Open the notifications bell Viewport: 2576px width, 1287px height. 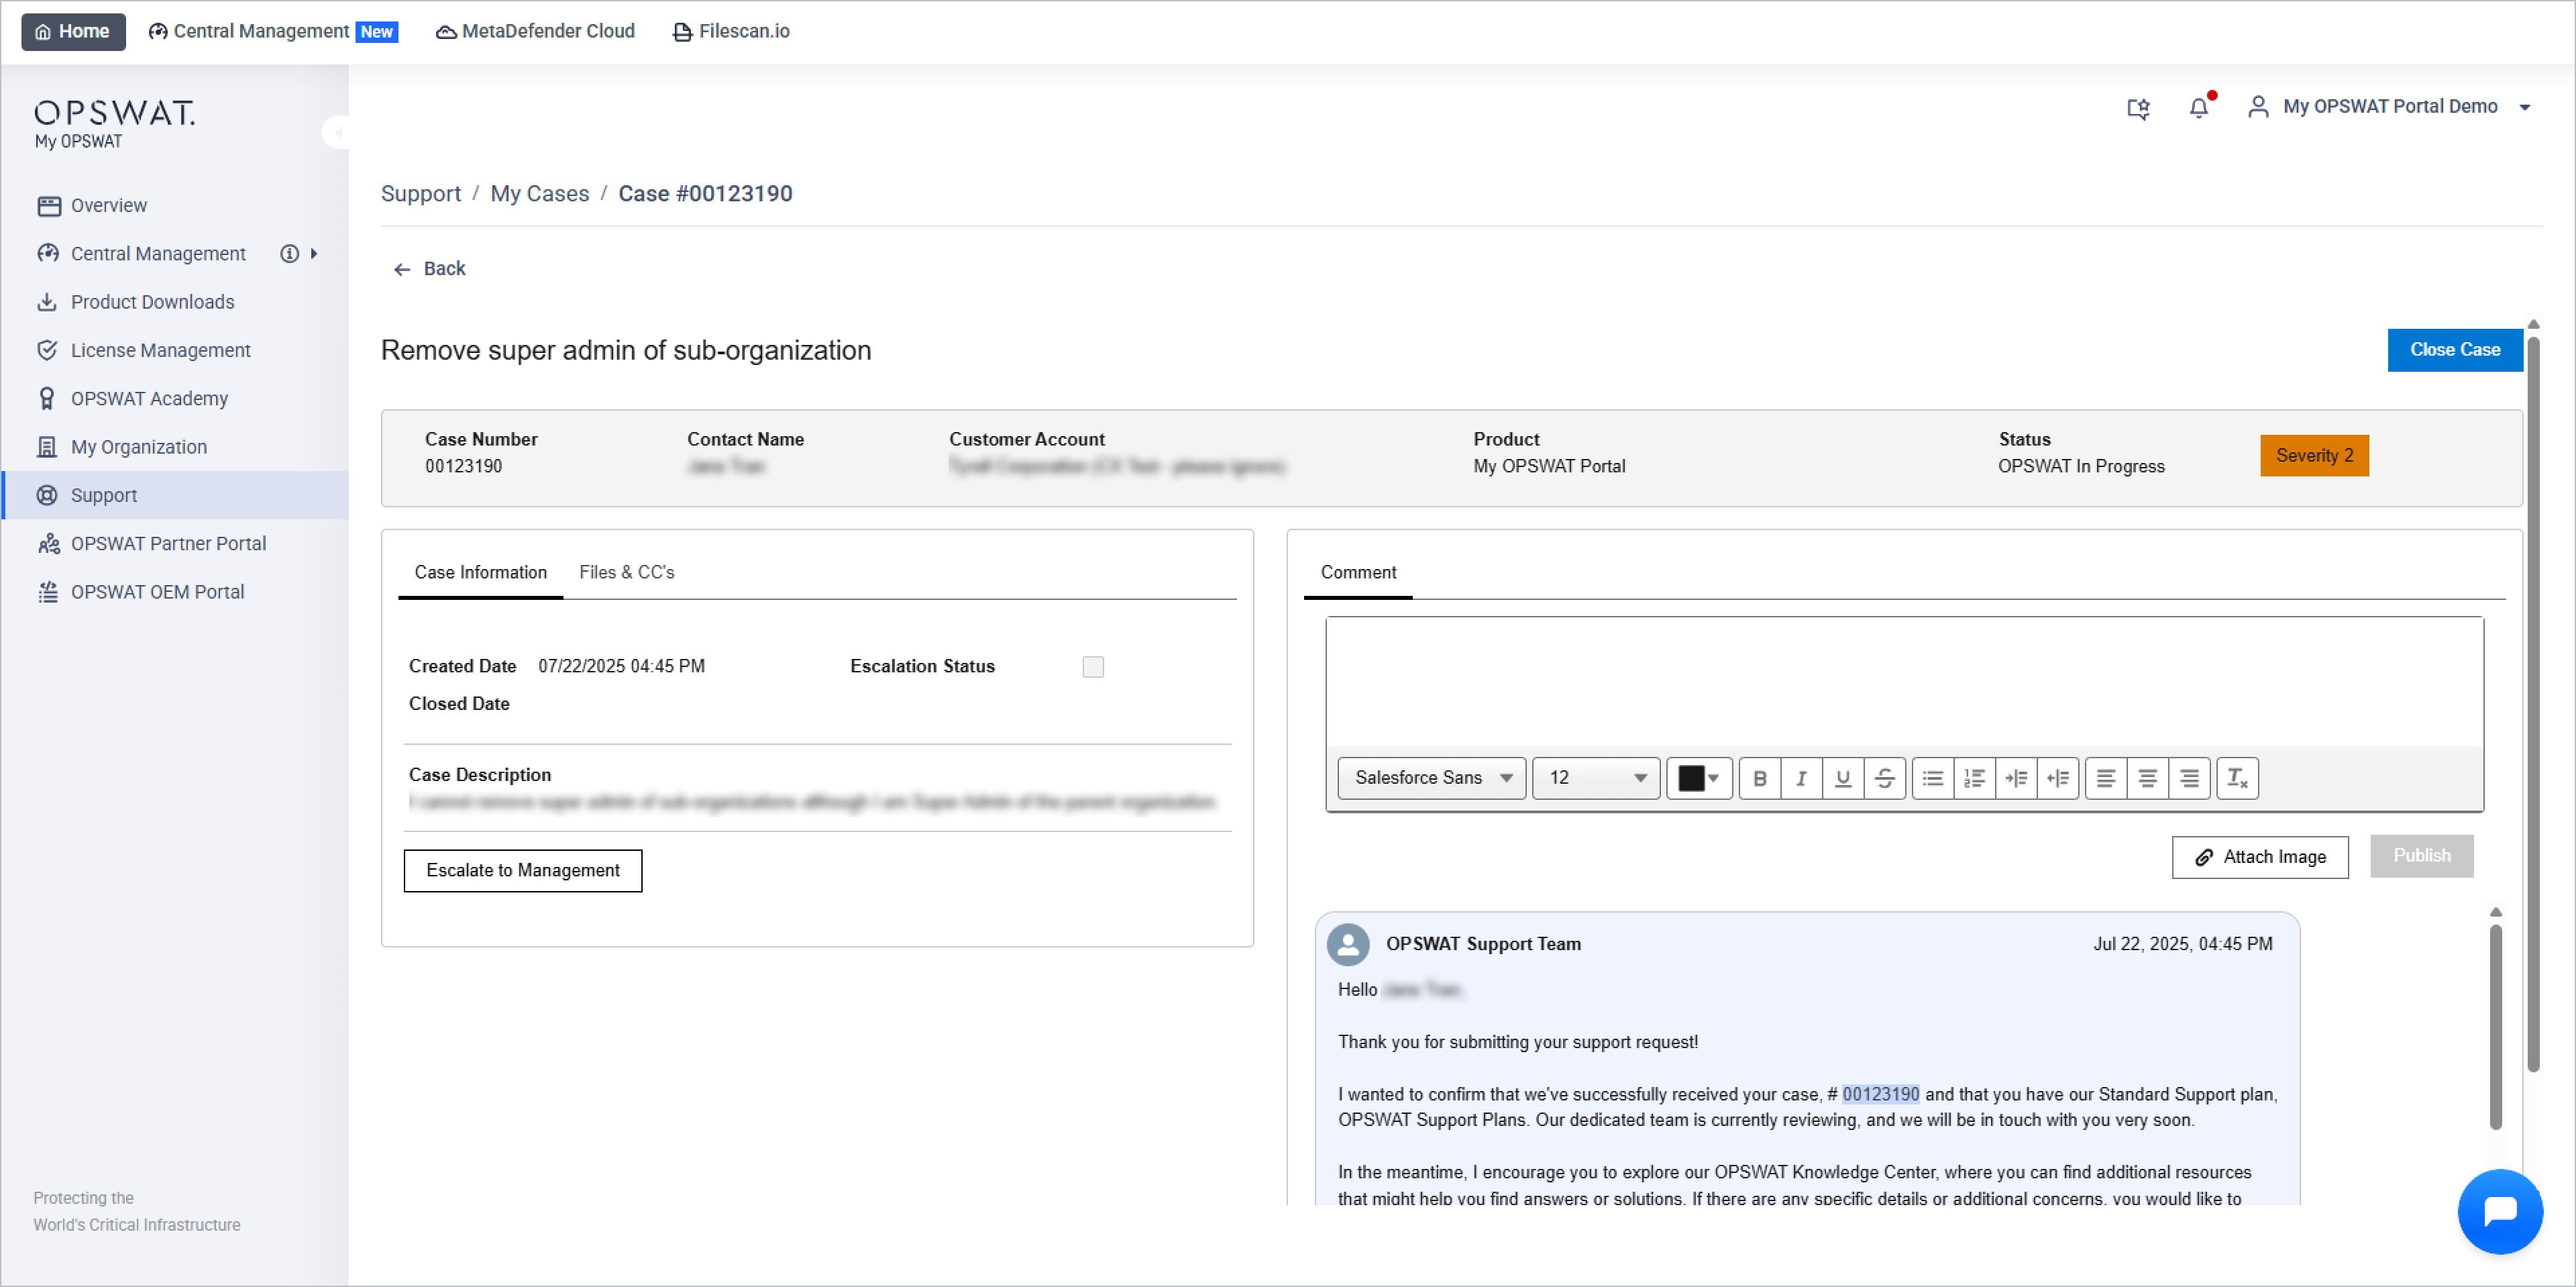(2199, 107)
